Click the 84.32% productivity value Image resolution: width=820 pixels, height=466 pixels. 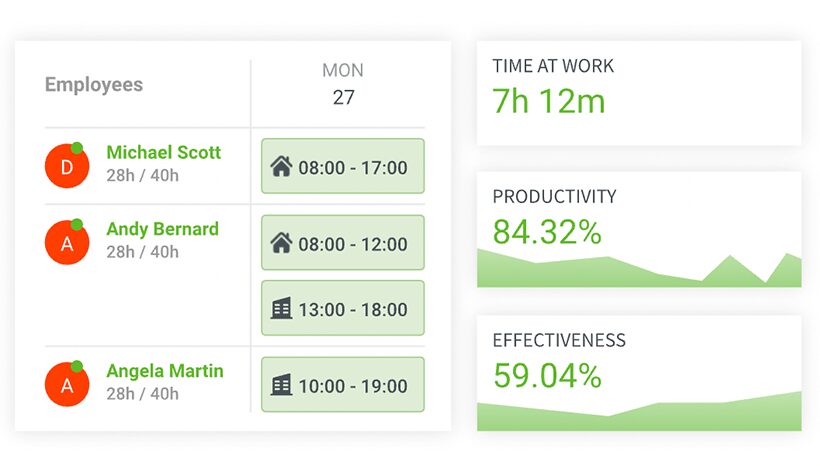547,232
